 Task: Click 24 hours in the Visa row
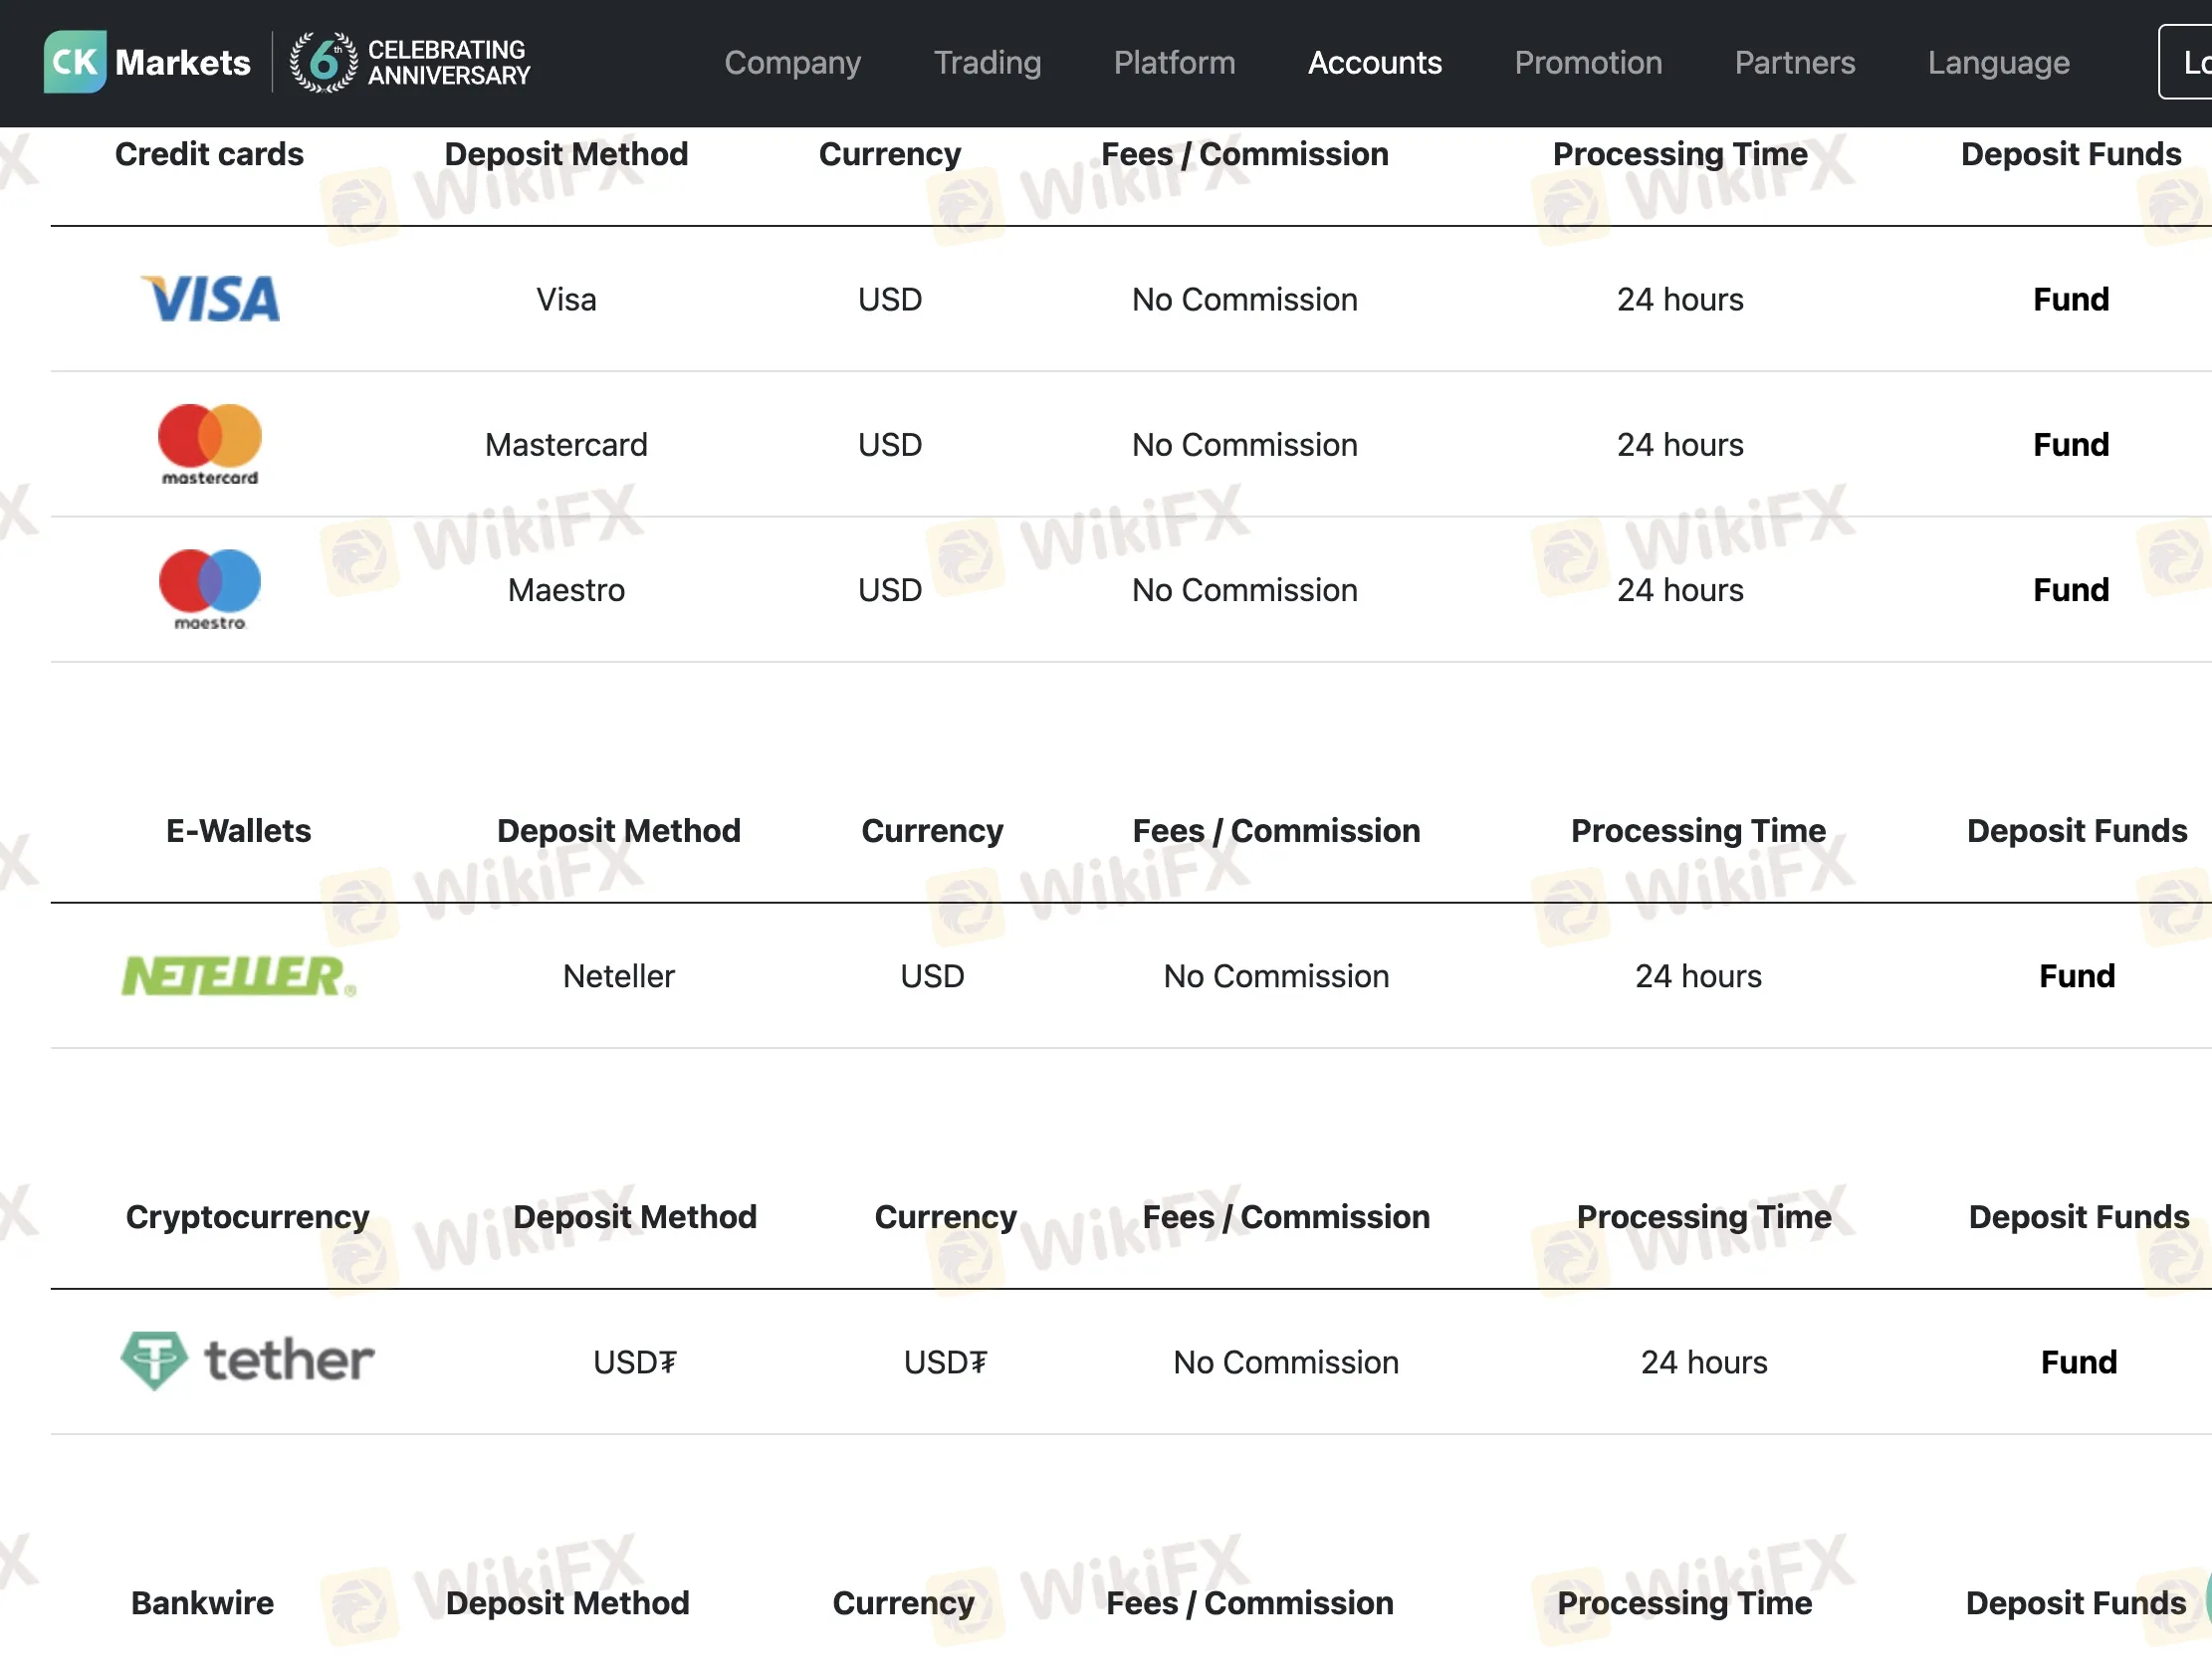click(x=1680, y=299)
